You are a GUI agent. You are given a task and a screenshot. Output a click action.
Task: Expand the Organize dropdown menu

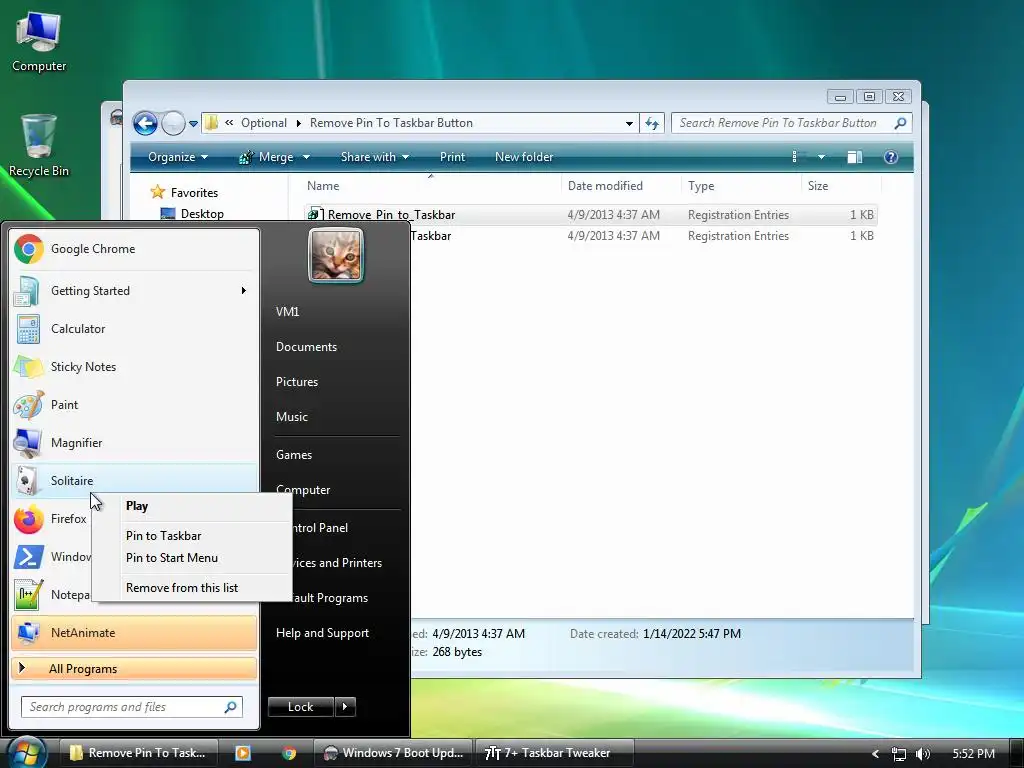click(x=178, y=157)
